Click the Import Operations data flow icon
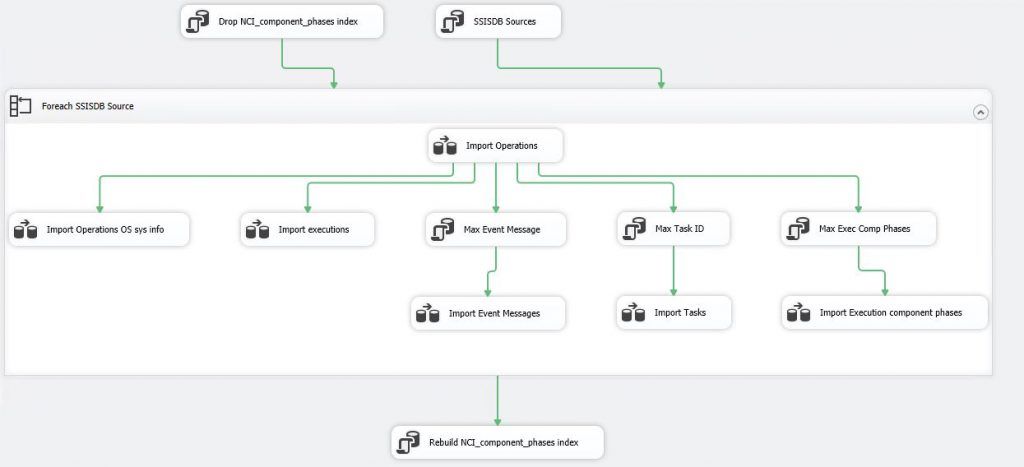The height and width of the screenshot is (467, 1024). point(445,146)
